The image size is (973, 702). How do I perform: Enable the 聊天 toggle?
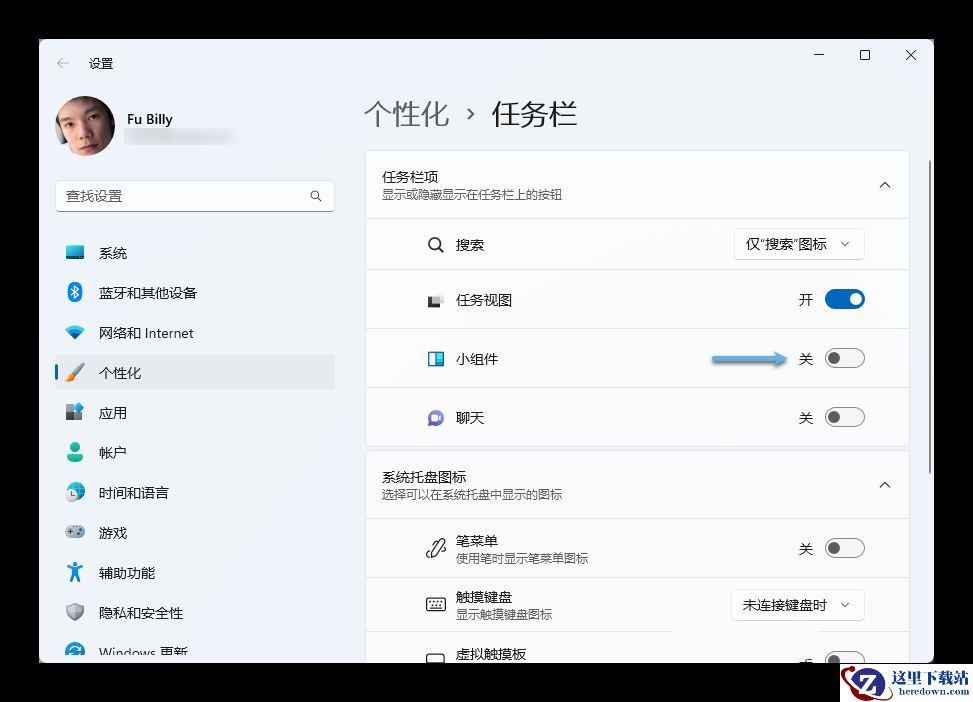(x=845, y=417)
